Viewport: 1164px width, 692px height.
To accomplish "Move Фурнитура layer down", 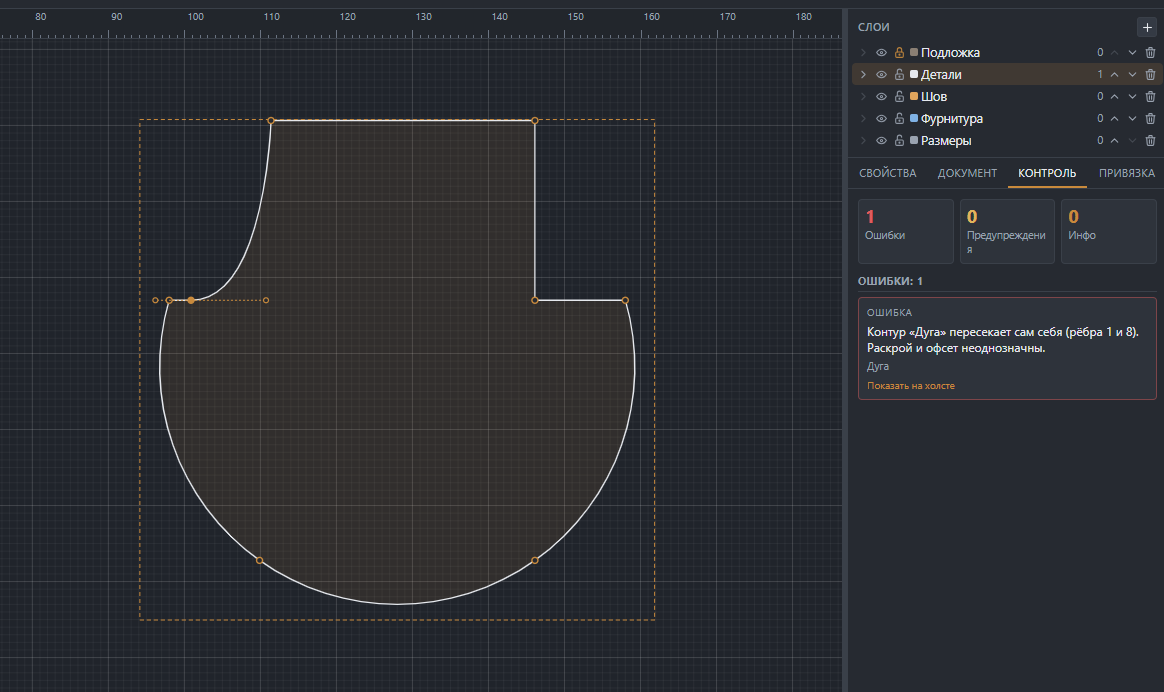I will (1132, 119).
